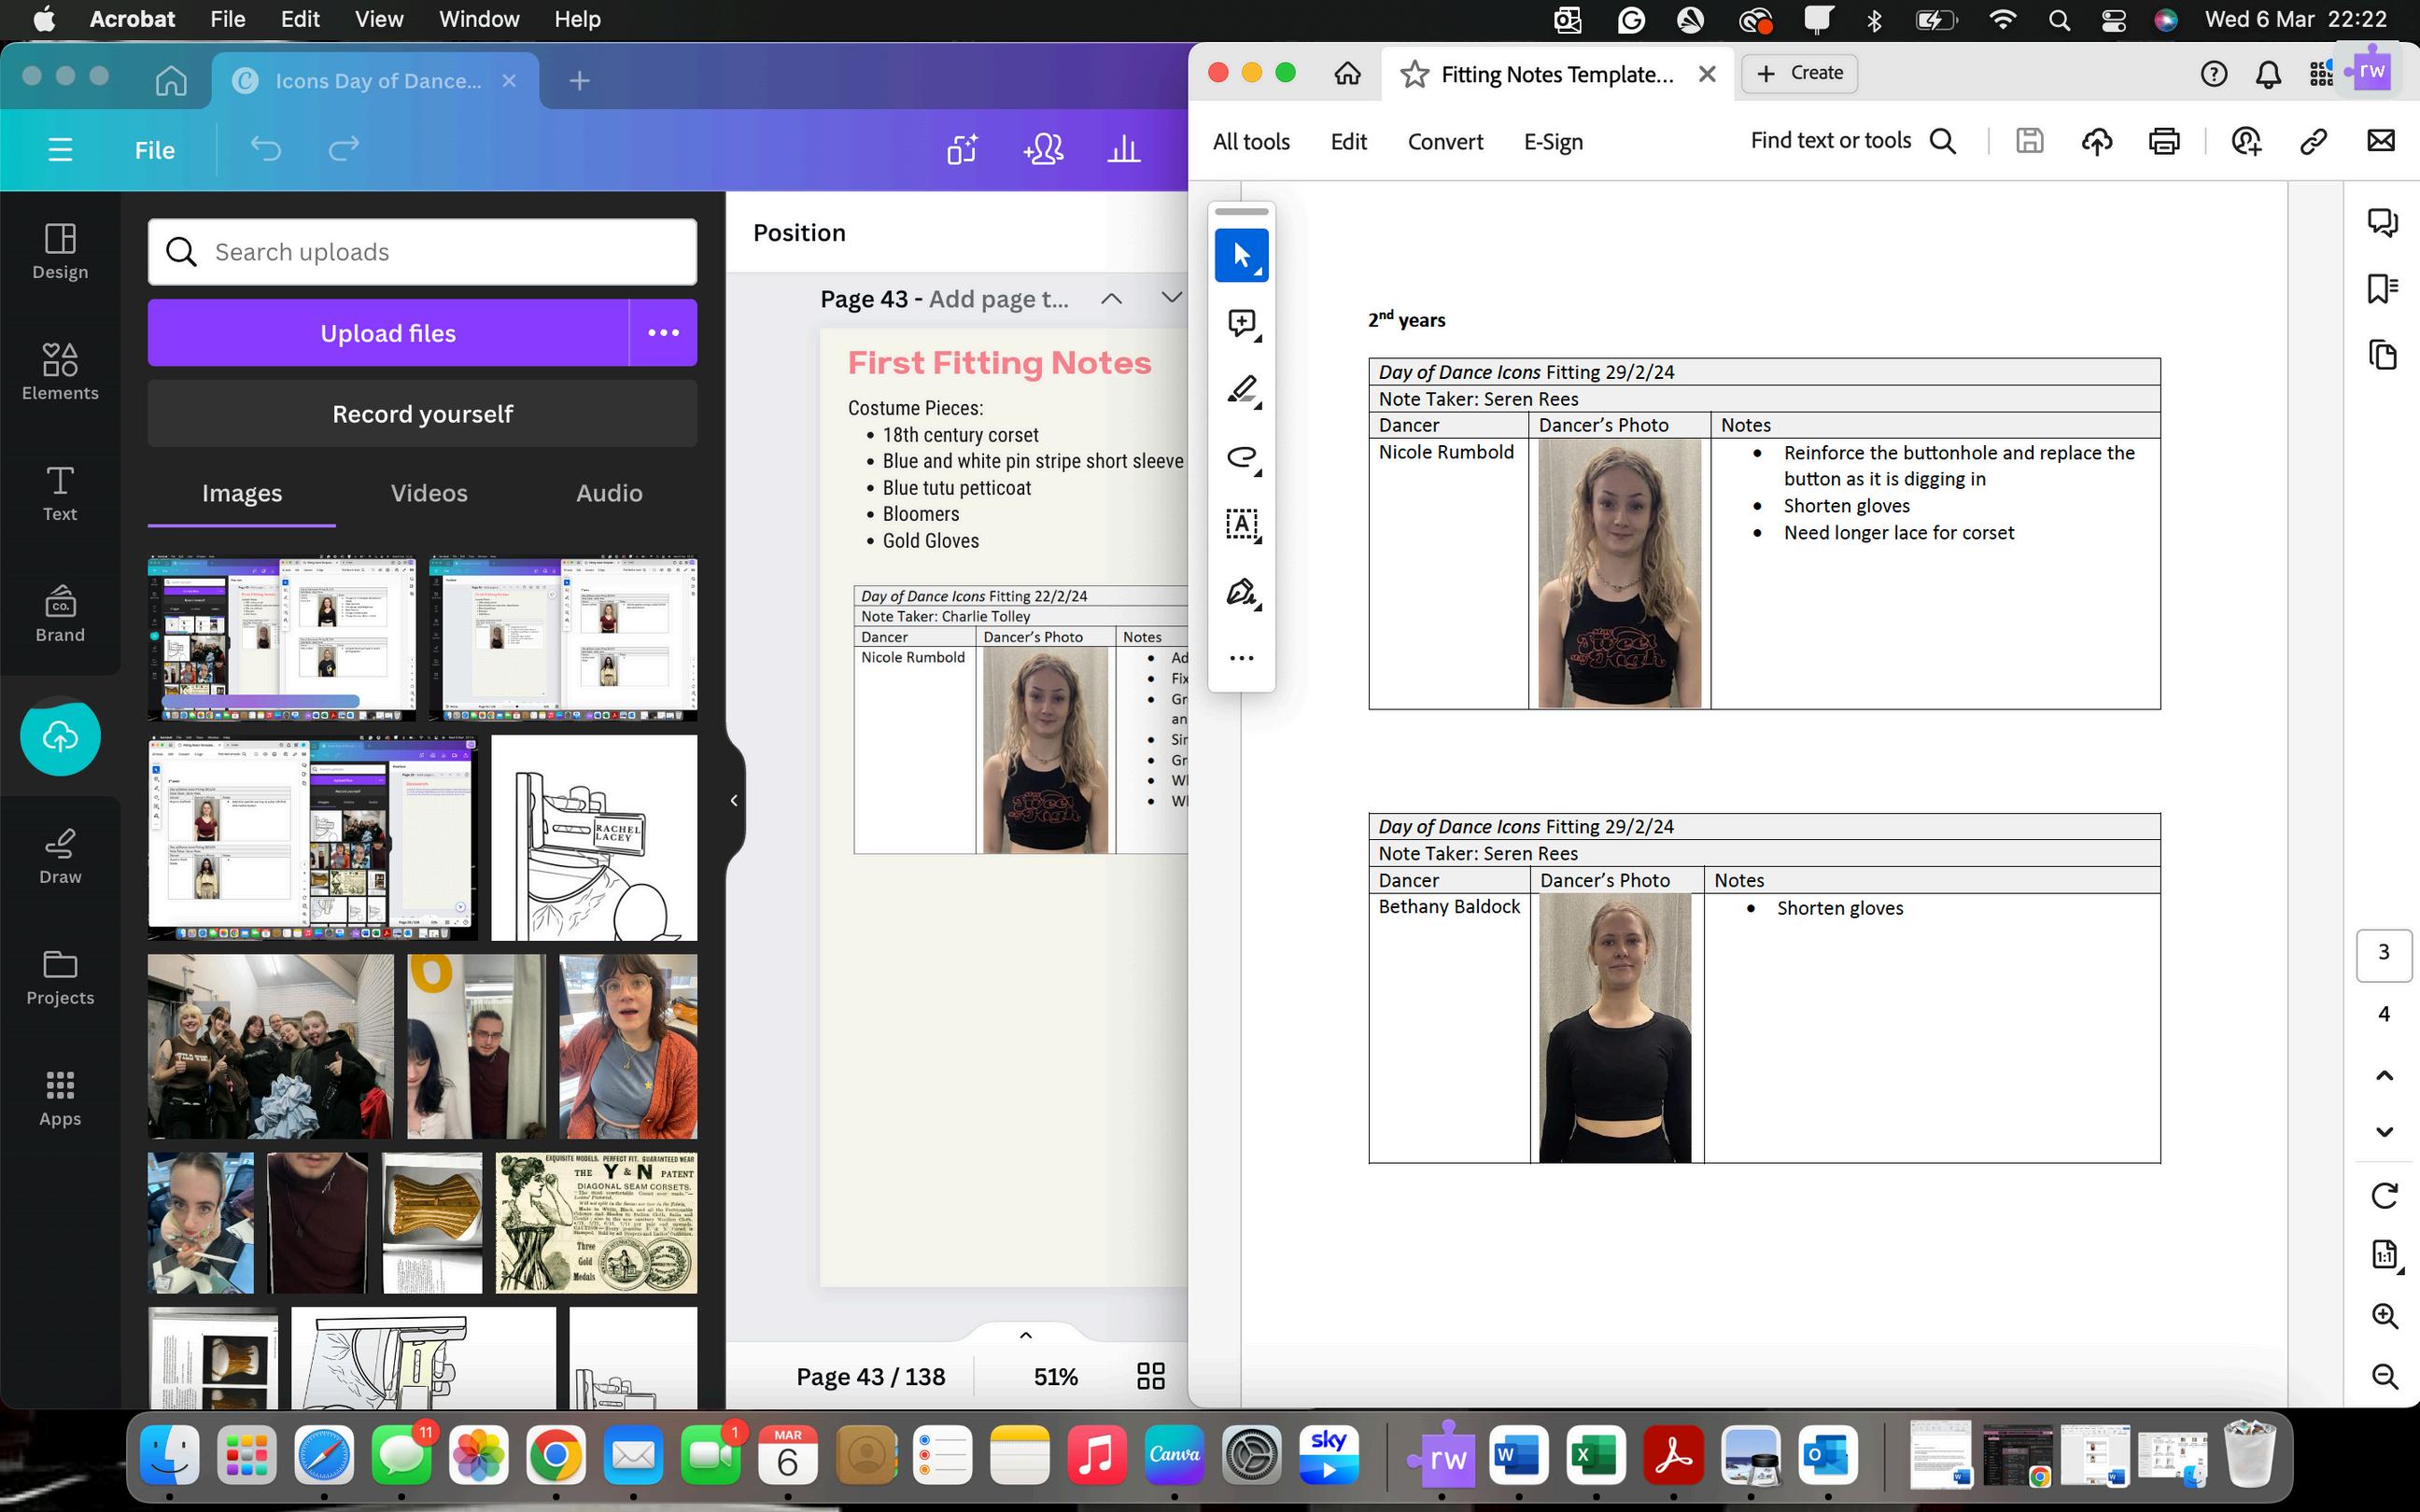Expand the Canva pages thumbnail strip

1025,1335
